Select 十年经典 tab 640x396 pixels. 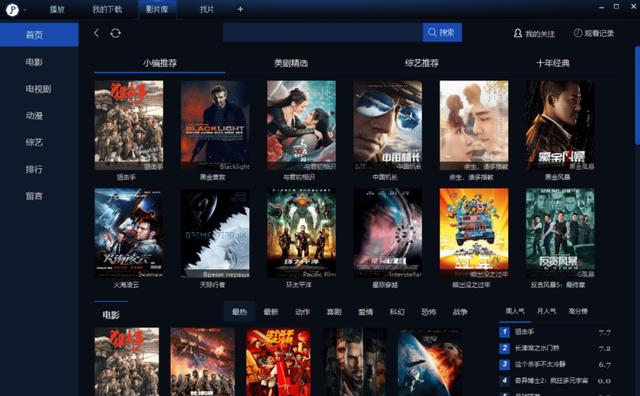click(553, 63)
